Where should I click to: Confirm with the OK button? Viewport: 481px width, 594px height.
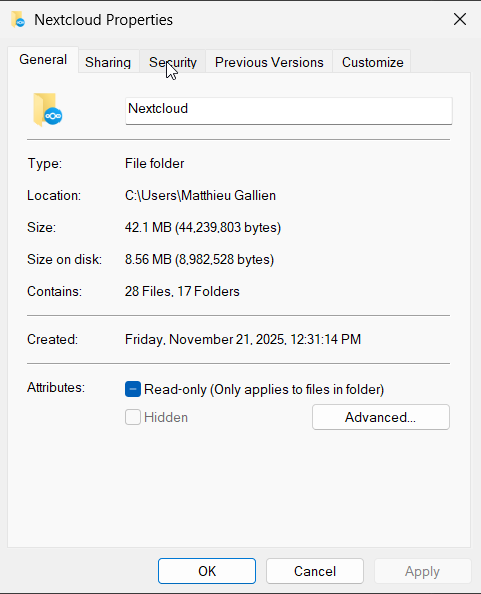(207, 571)
